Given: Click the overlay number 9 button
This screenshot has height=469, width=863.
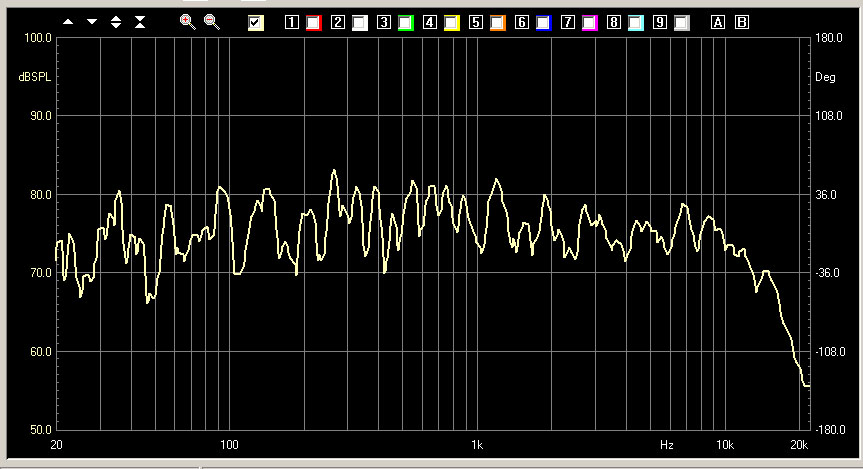Looking at the screenshot, I should [660, 22].
